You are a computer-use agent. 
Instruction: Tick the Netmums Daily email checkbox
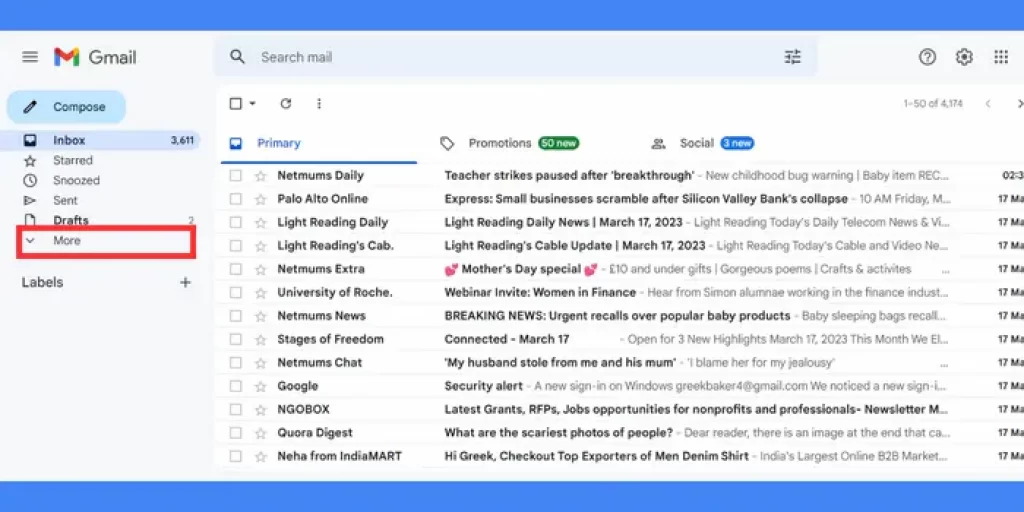pos(236,176)
